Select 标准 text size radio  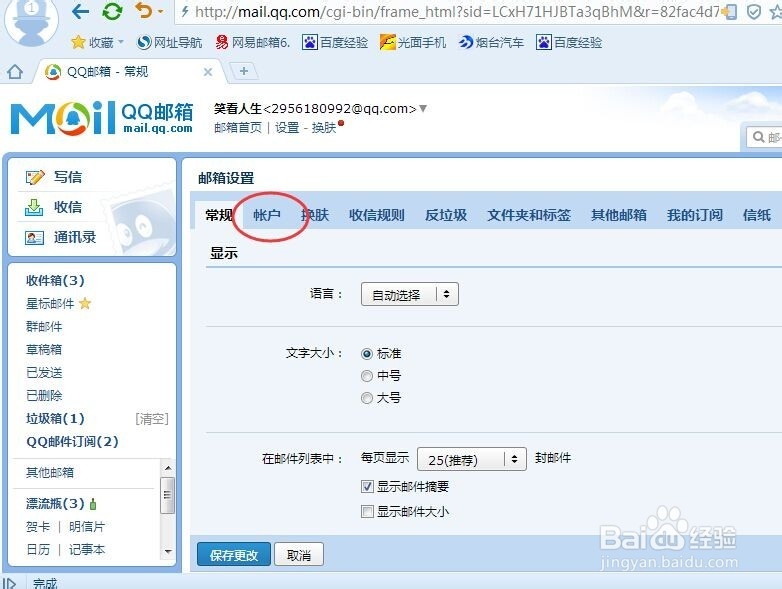point(367,354)
